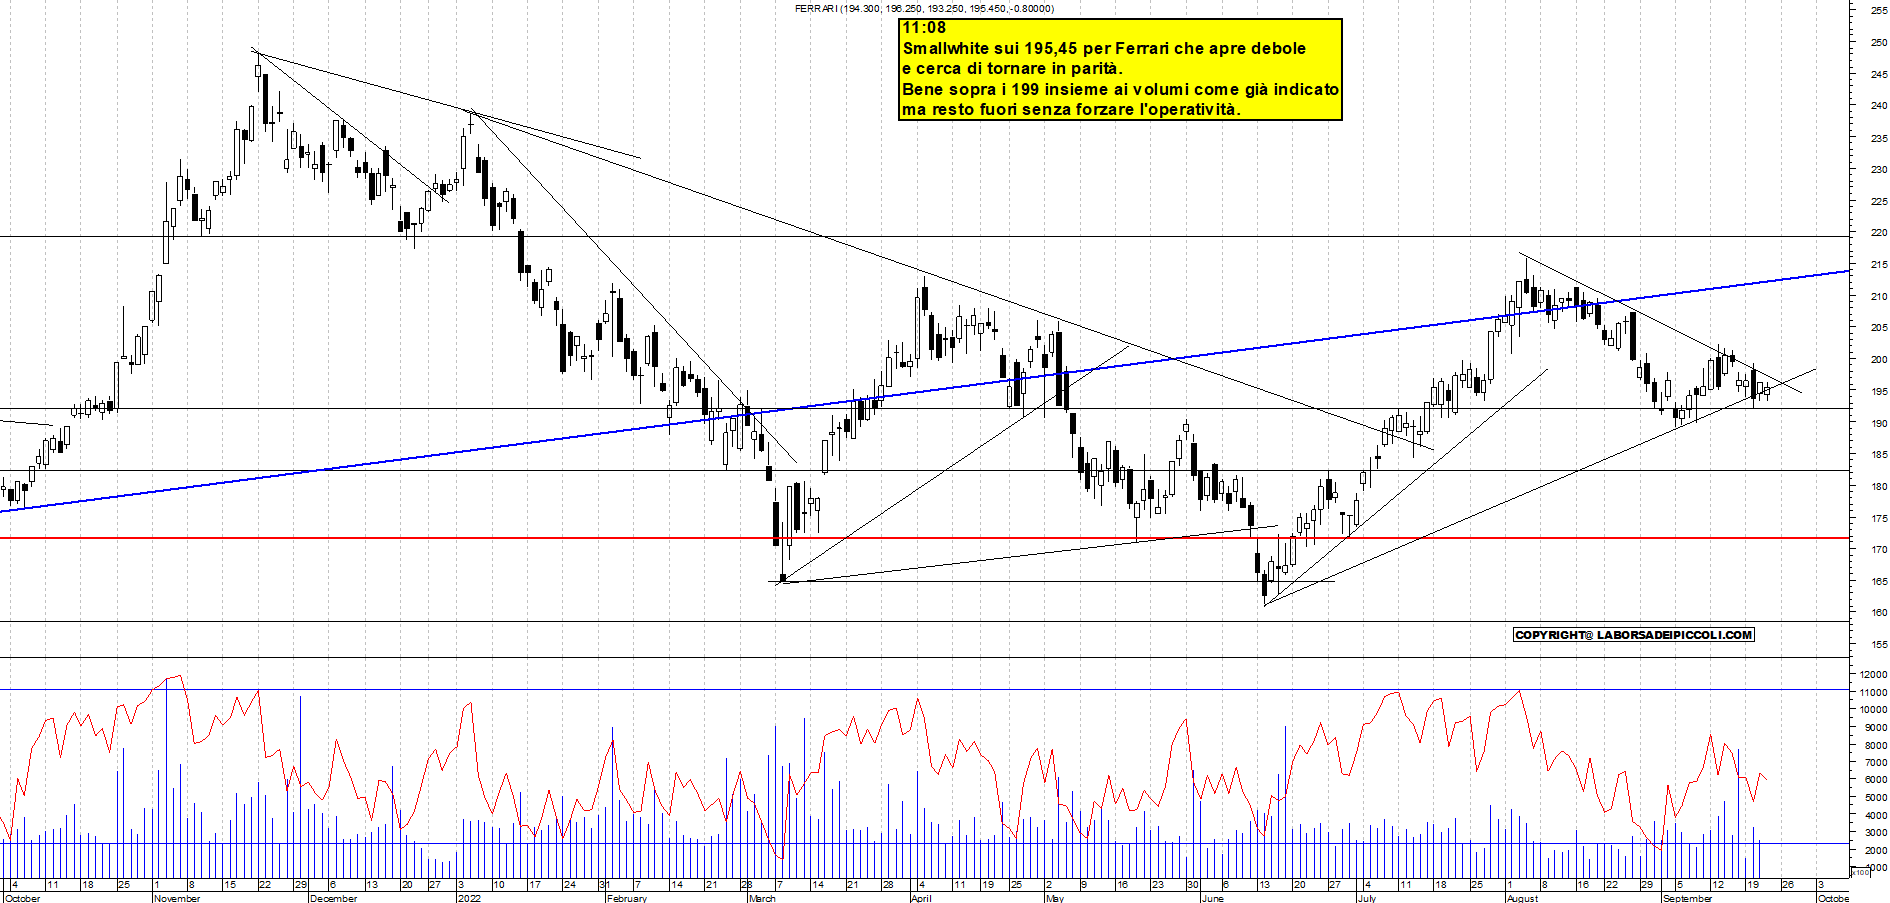Click the 205 price axis label

pos(1879,328)
